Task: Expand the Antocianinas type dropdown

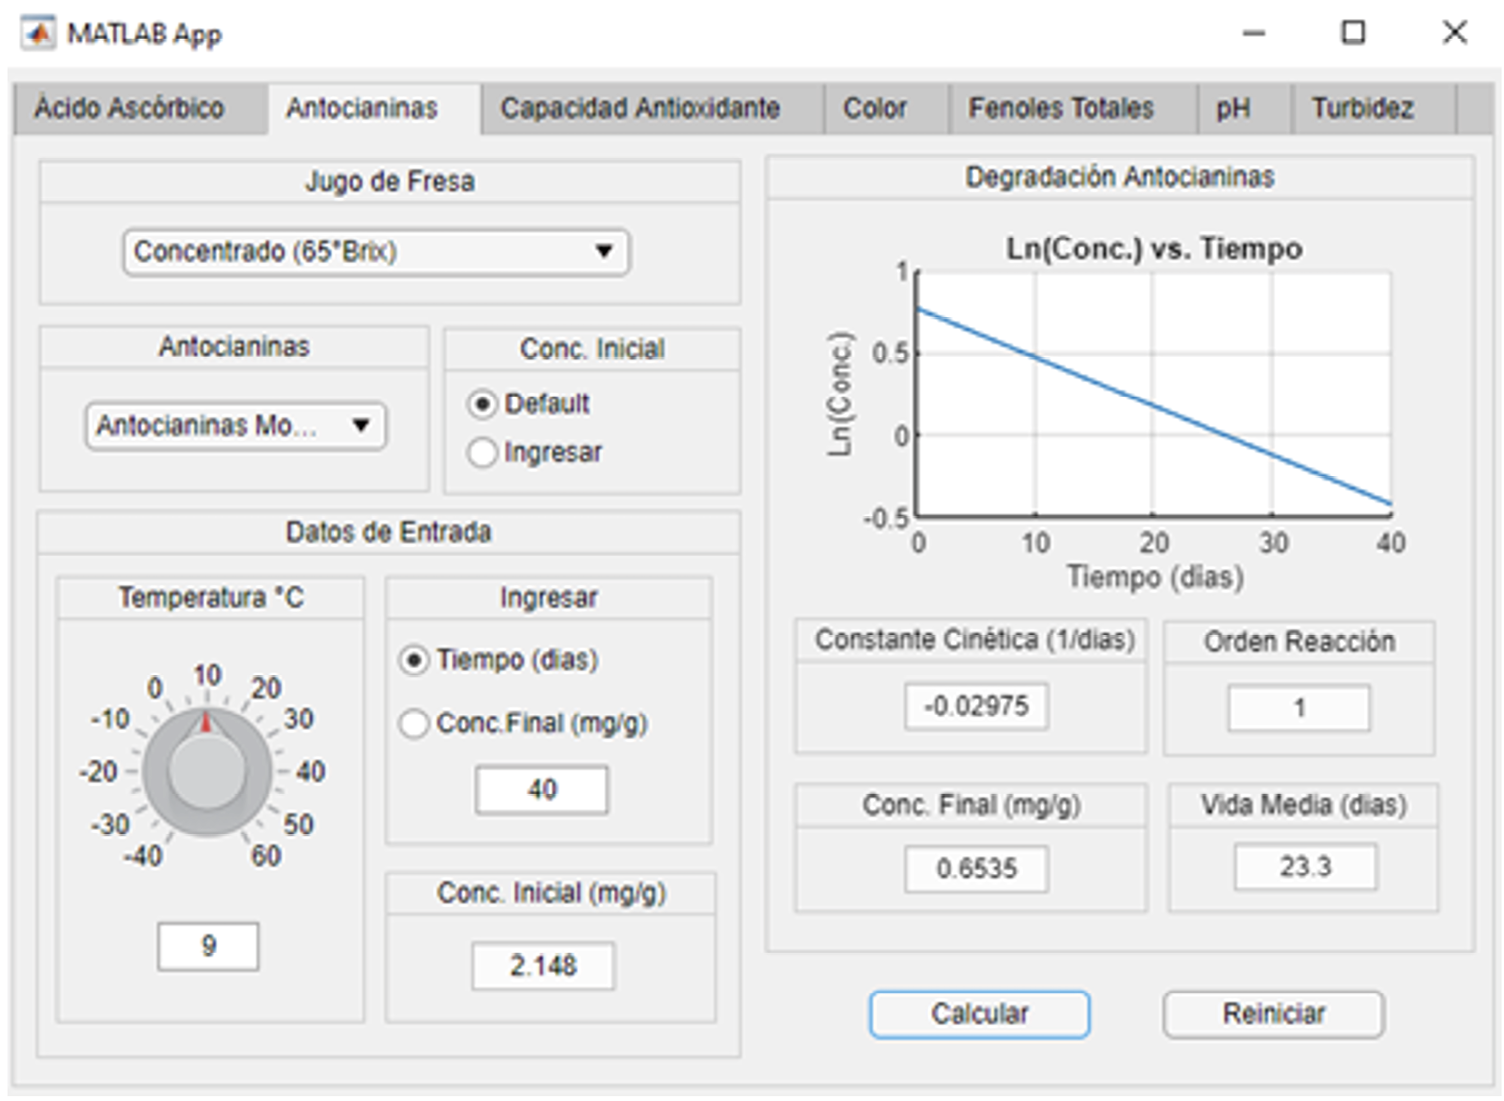Action: pyautogui.click(x=236, y=427)
